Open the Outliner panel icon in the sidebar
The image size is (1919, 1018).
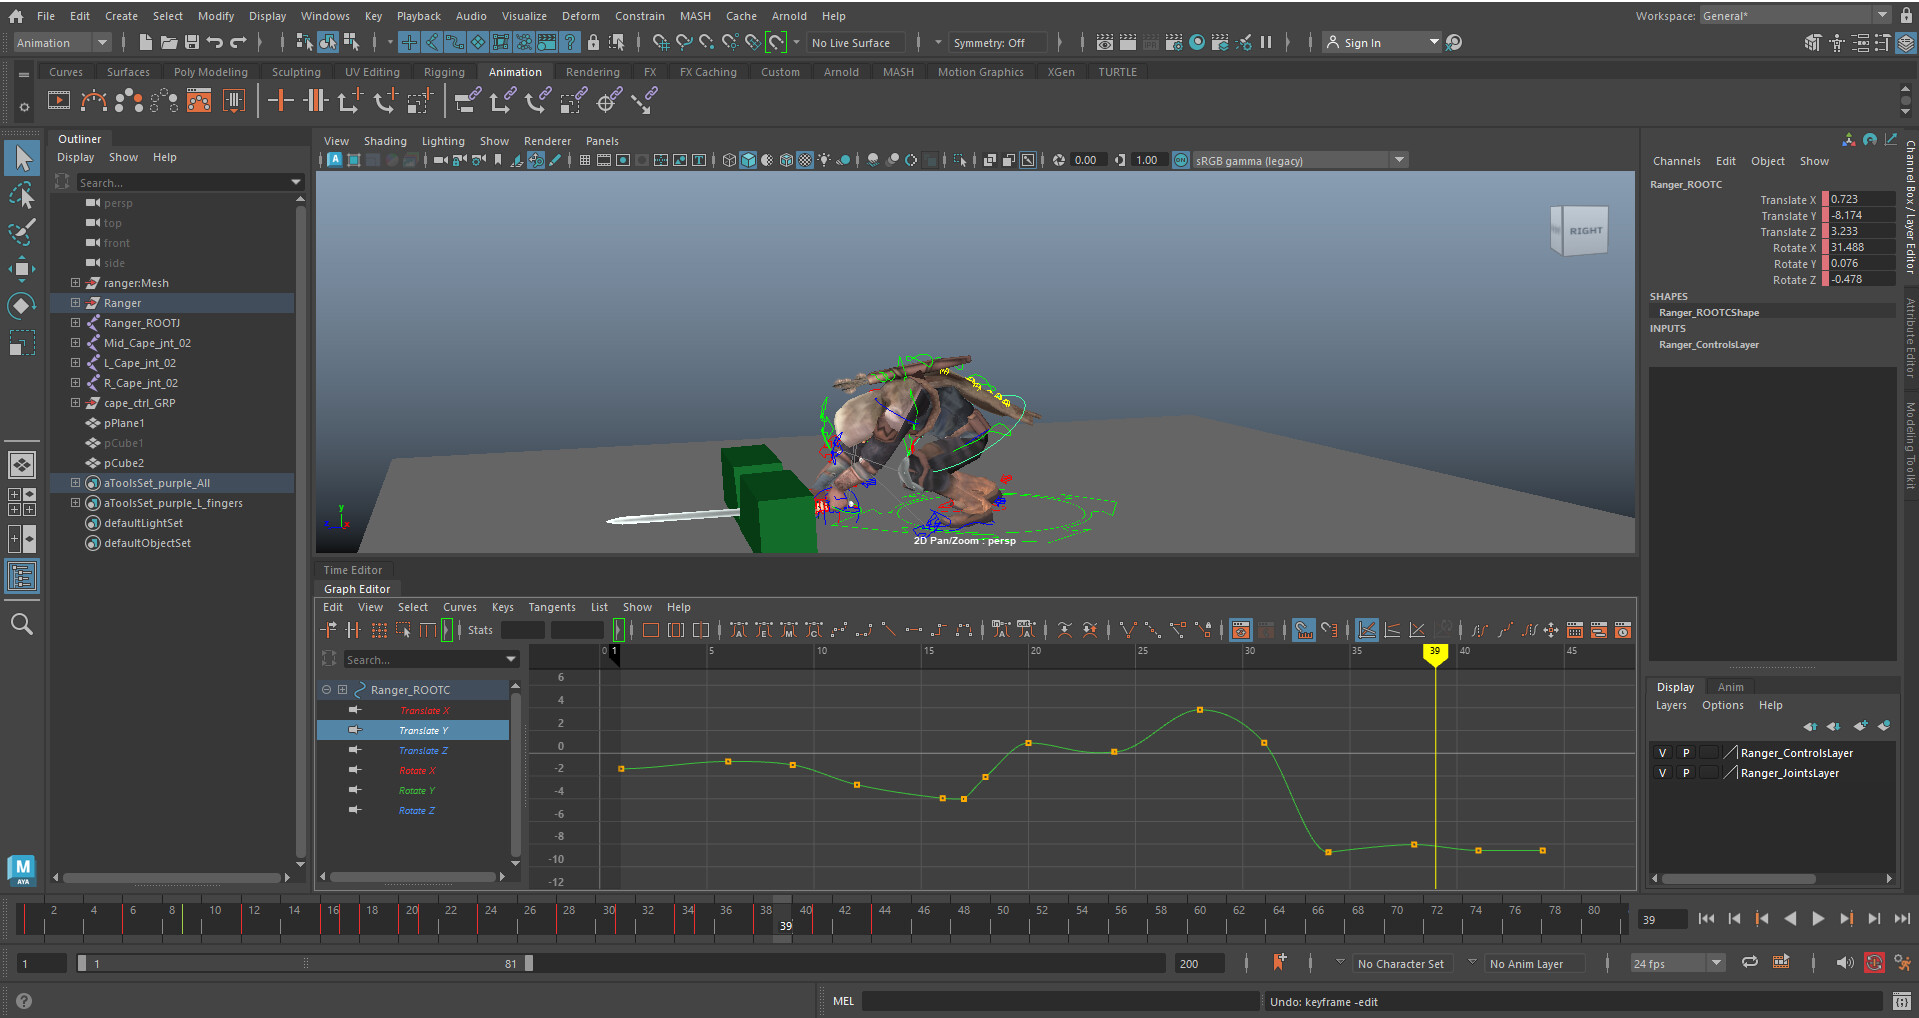pos(22,576)
